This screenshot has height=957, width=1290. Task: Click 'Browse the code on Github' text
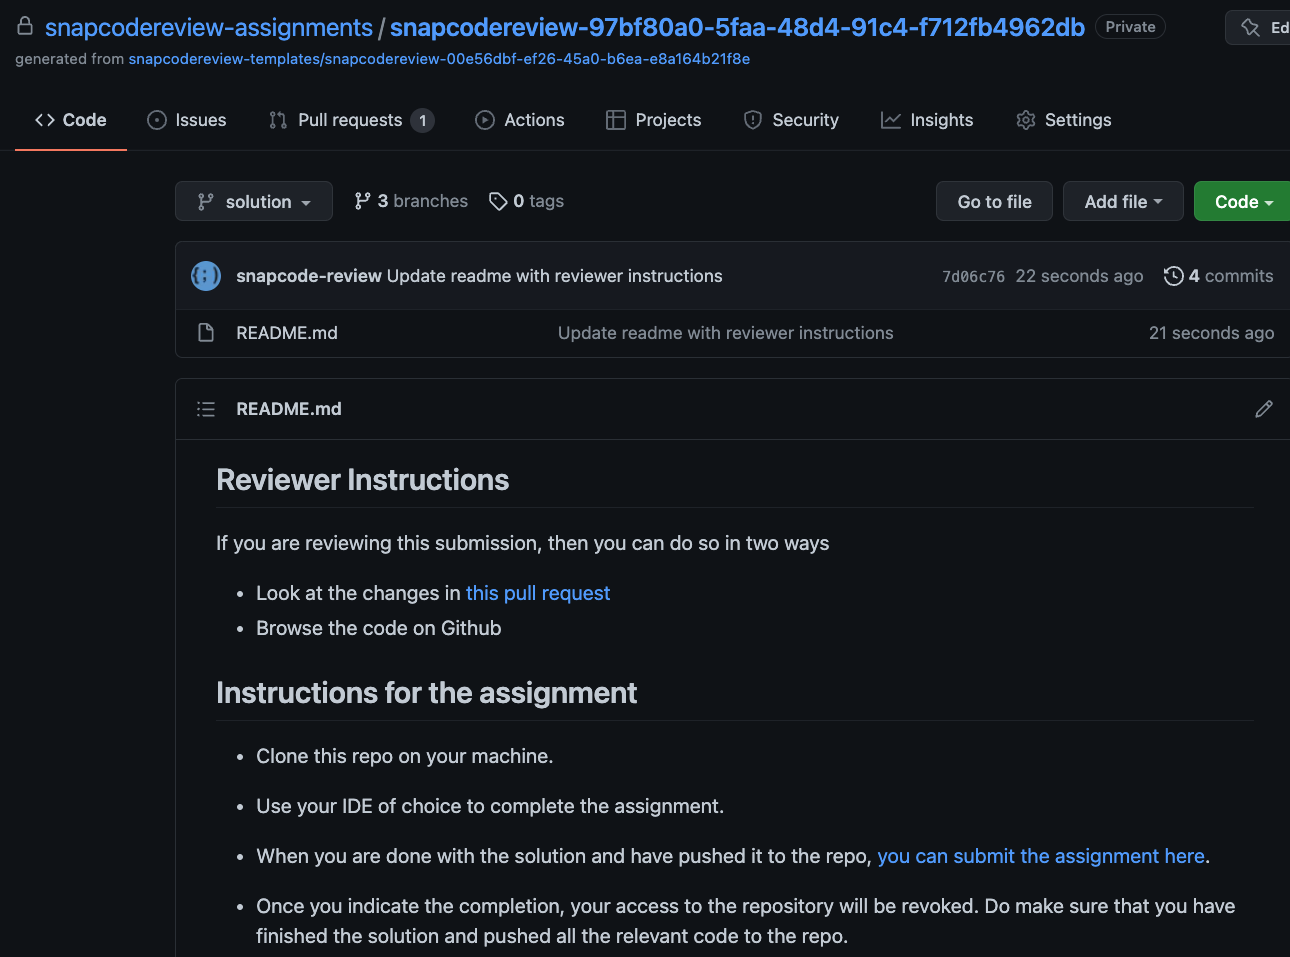tap(379, 628)
